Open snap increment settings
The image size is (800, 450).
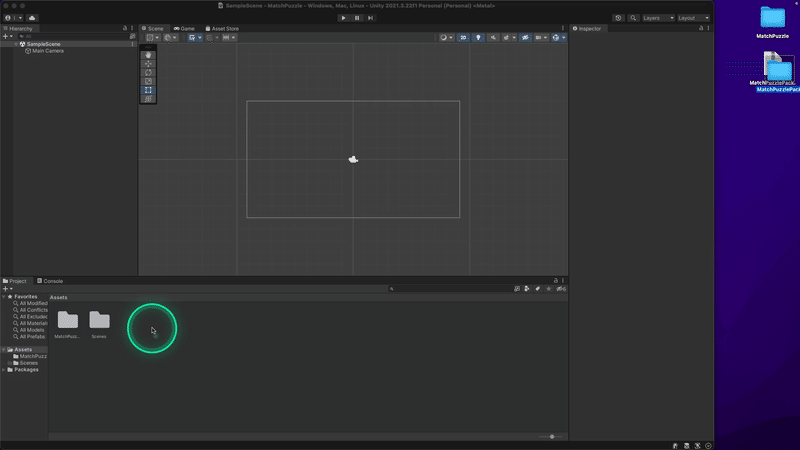point(229,37)
